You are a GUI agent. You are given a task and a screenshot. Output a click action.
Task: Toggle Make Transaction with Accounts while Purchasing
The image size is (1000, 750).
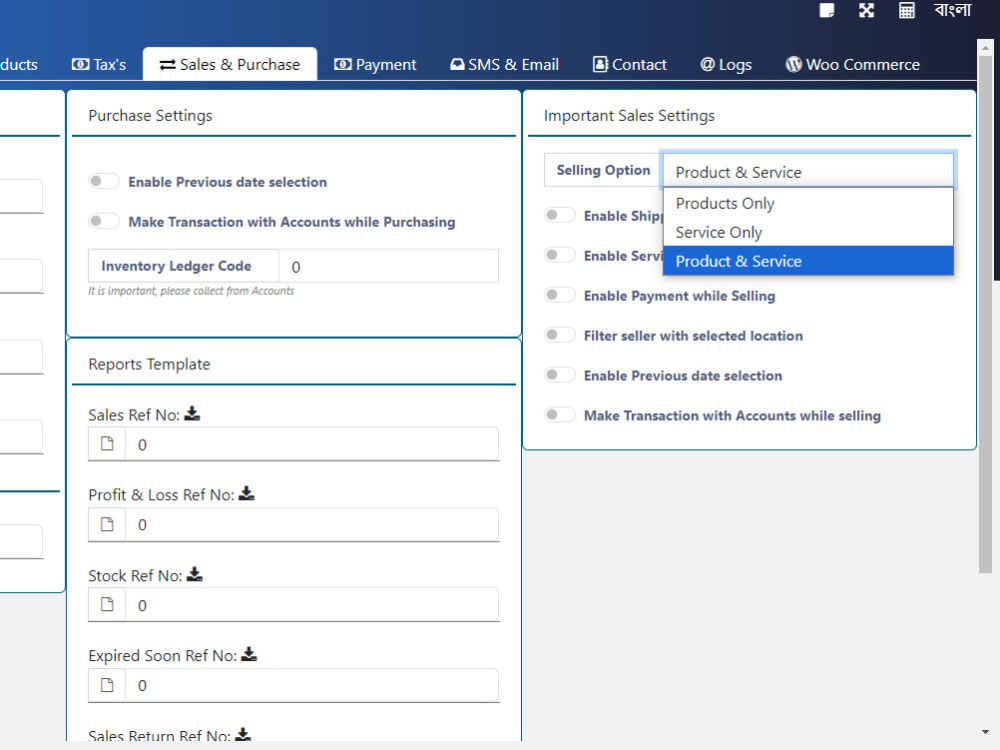(103, 221)
